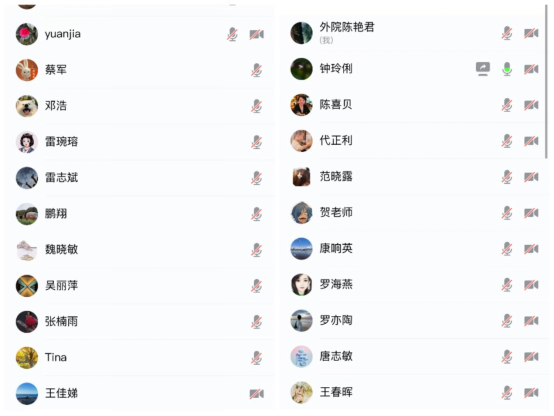Toggle the camera for 罗海燕

[x=531, y=285]
